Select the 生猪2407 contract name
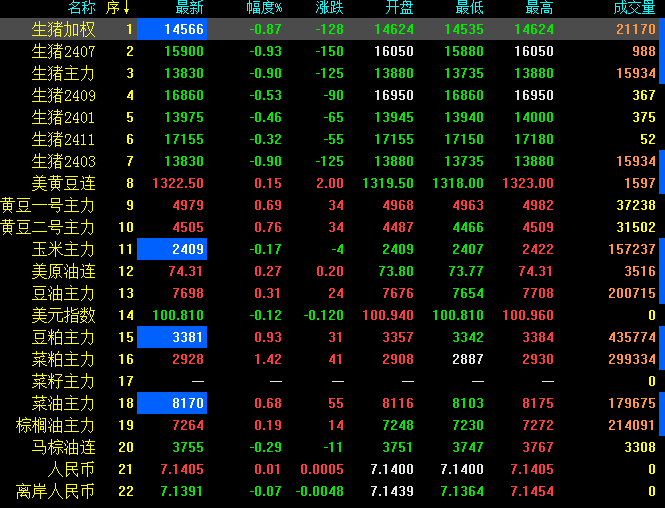The image size is (665, 508). [64, 51]
